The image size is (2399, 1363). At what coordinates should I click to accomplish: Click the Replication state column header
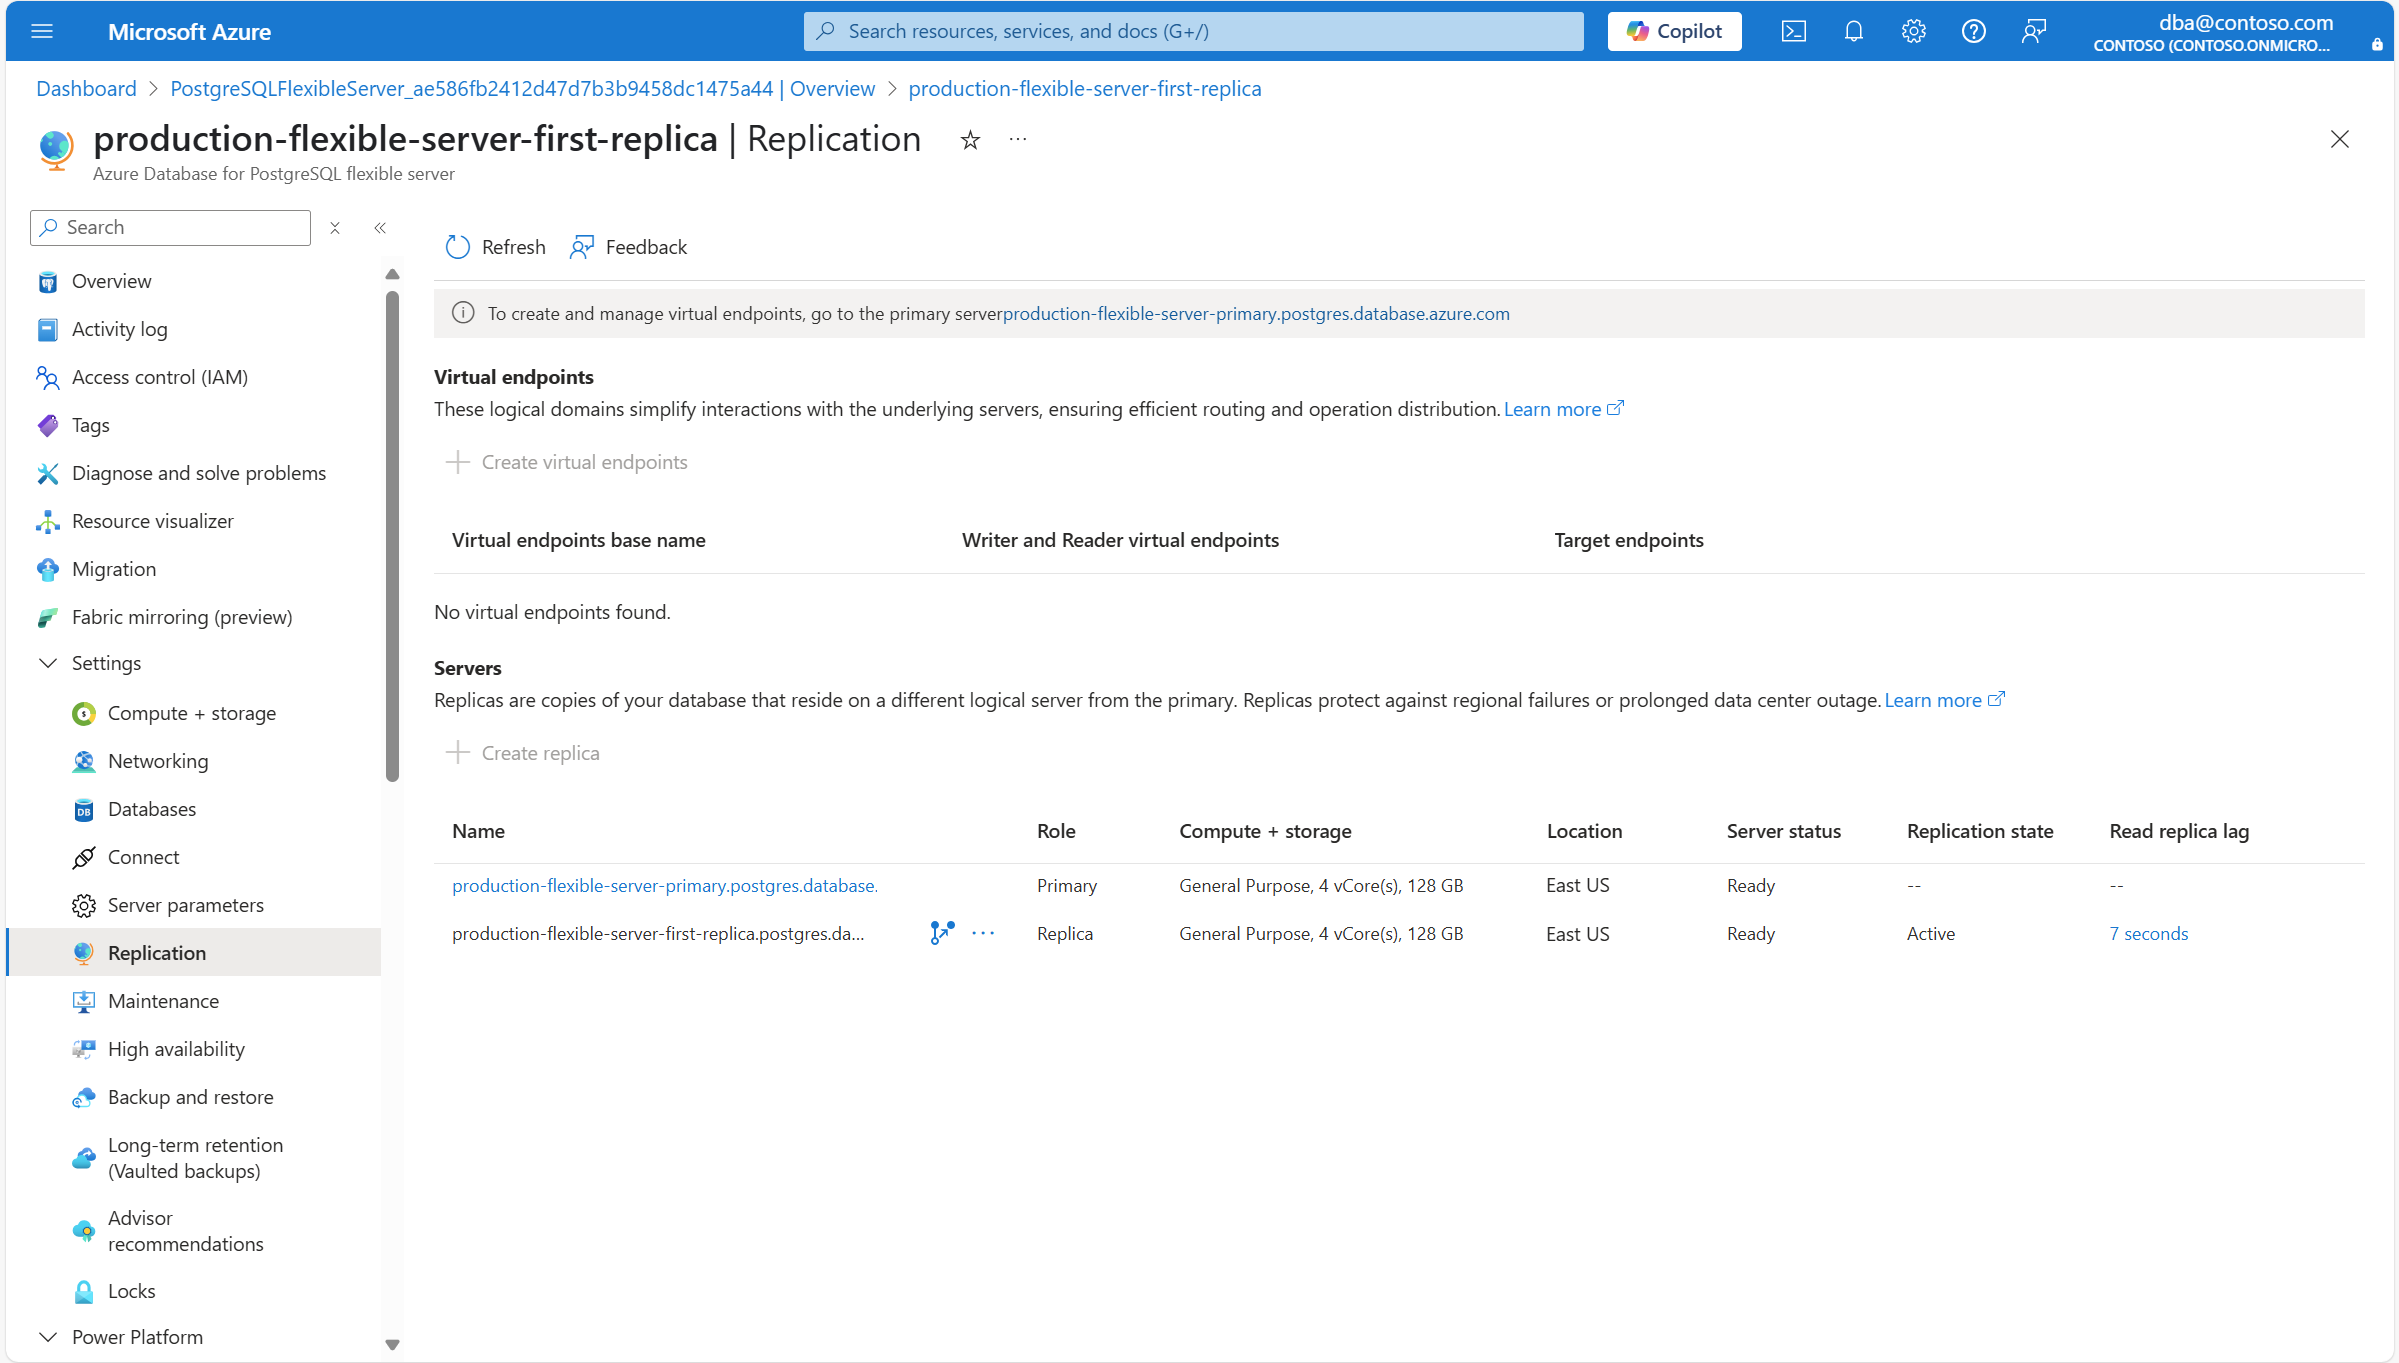coord(1980,831)
